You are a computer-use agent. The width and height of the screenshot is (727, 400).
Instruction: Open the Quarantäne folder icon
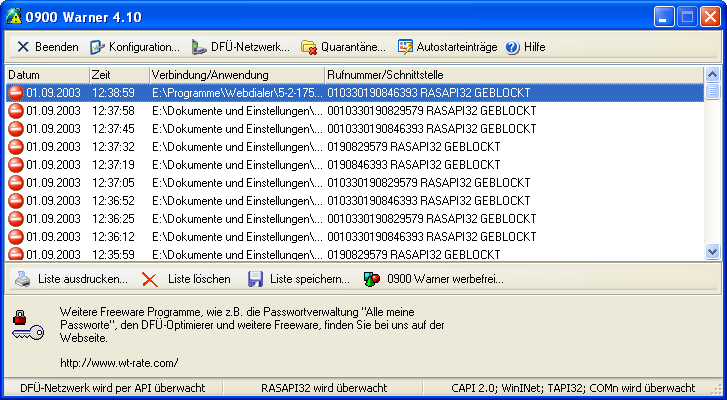pyautogui.click(x=309, y=47)
